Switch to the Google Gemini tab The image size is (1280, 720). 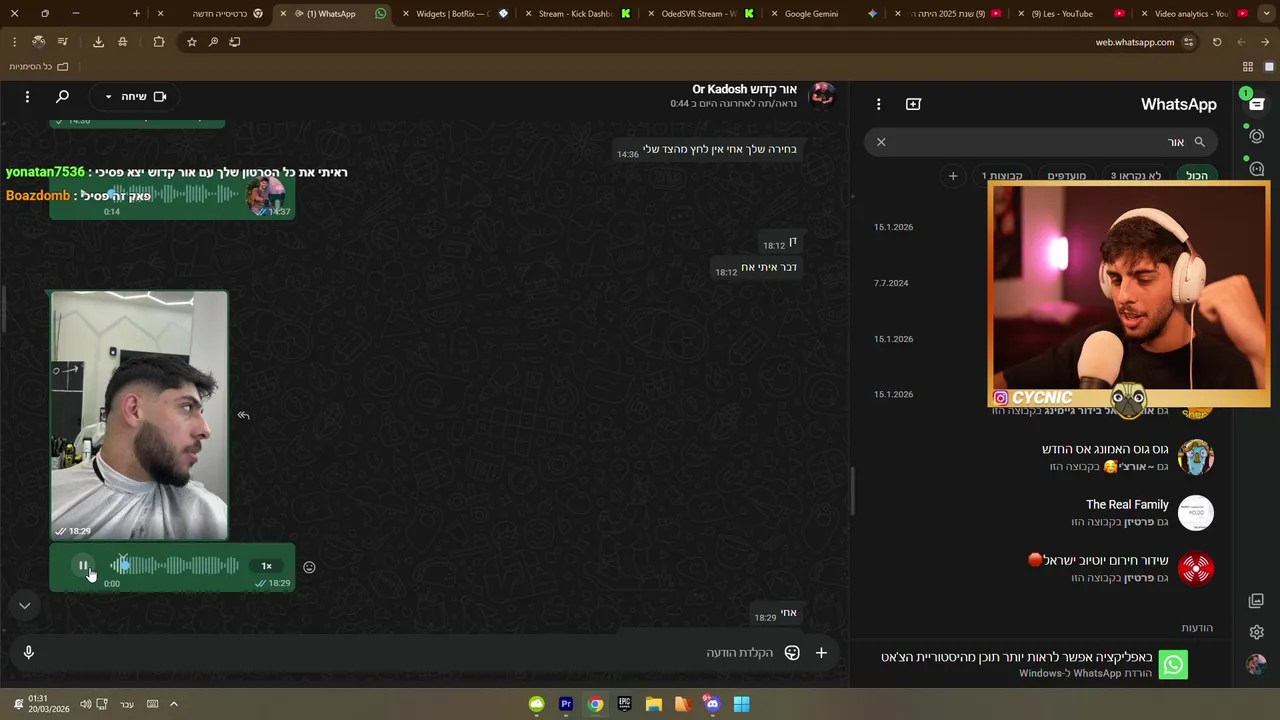pos(822,14)
